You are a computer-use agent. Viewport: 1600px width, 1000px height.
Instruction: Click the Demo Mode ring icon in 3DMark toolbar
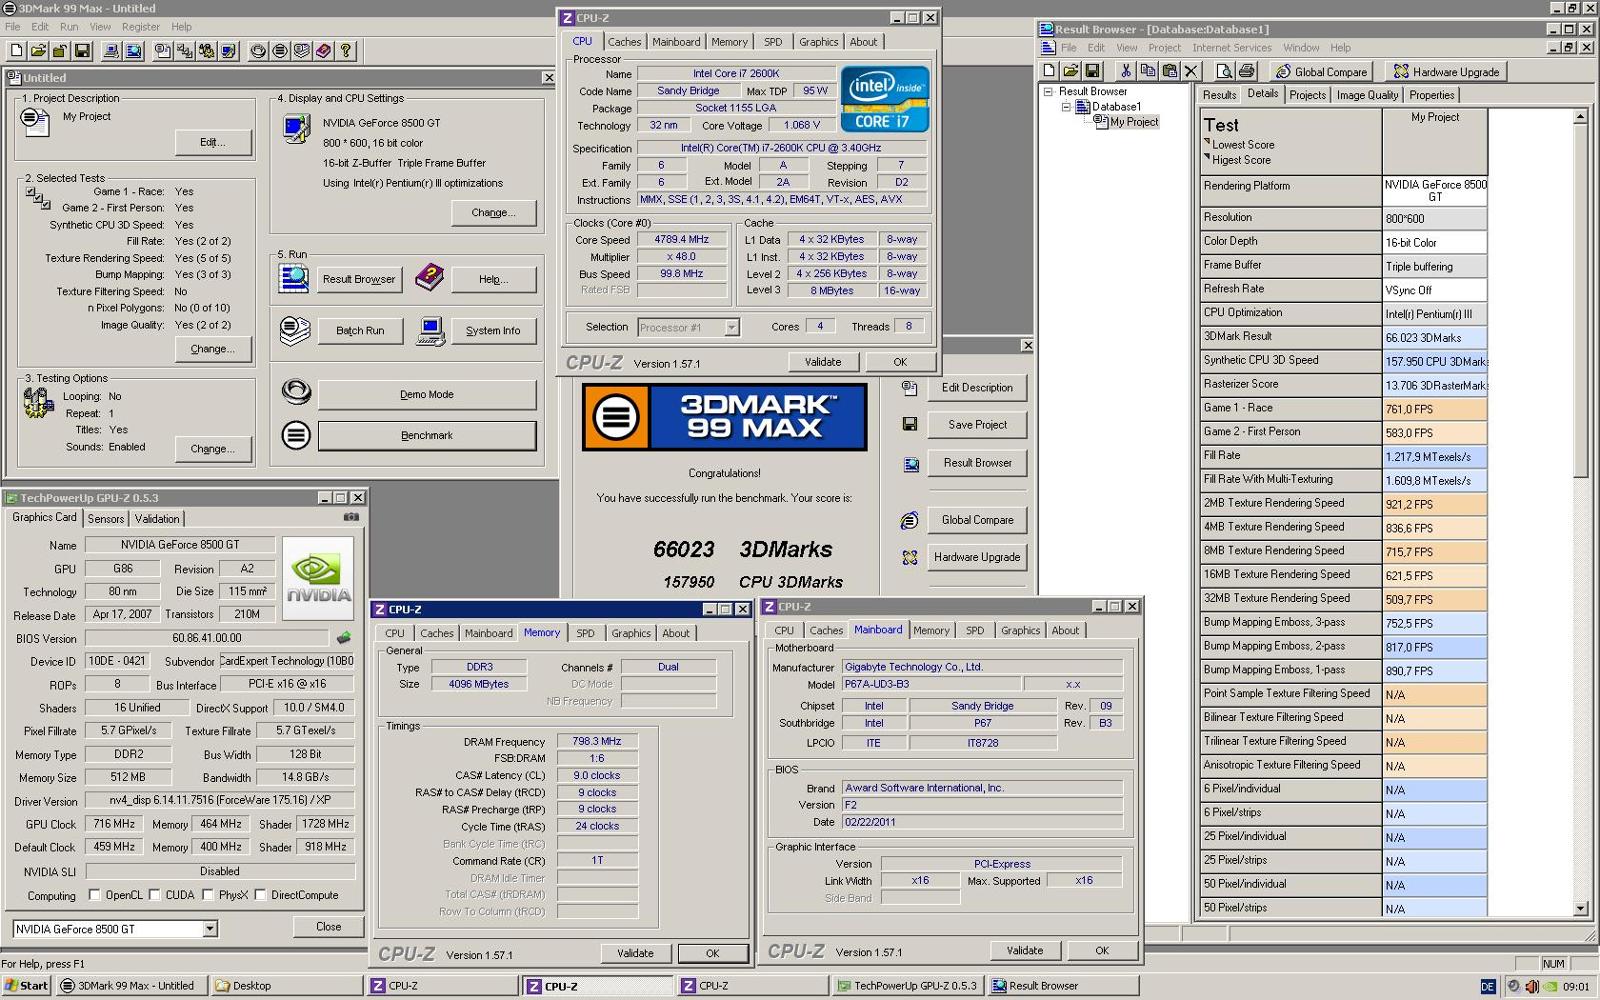click(258, 50)
